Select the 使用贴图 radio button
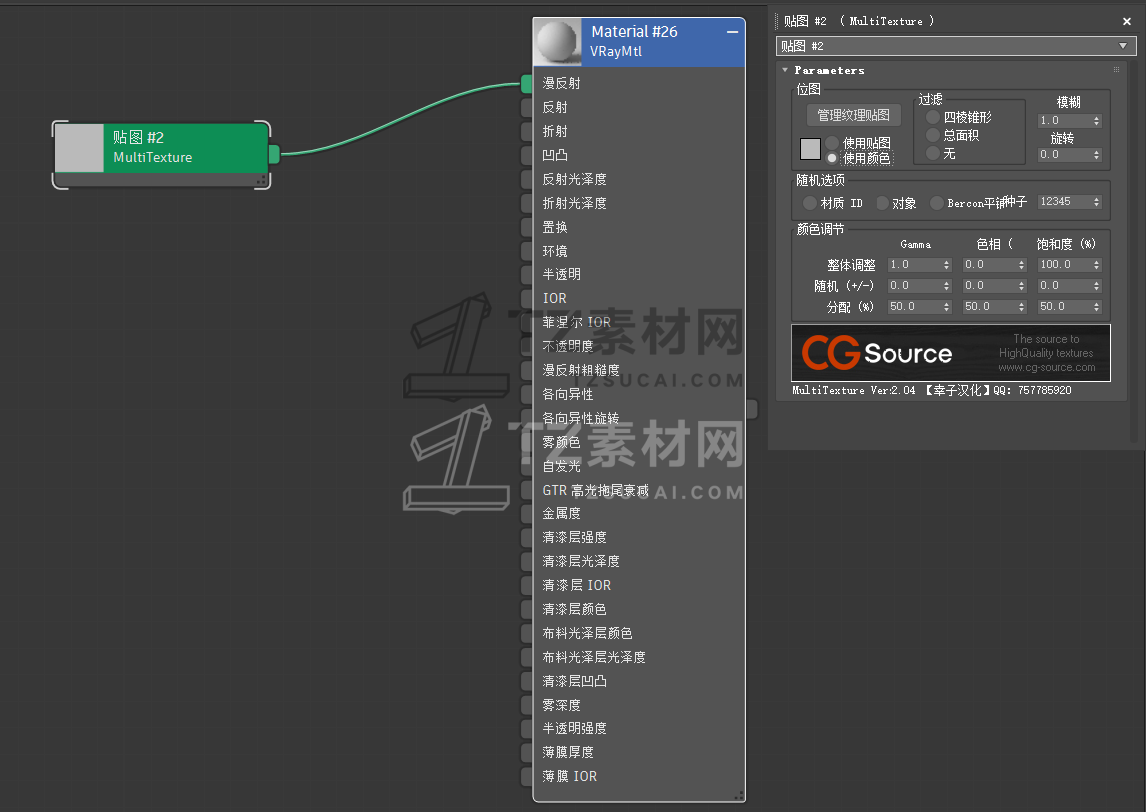The image size is (1146, 812). tap(832, 143)
